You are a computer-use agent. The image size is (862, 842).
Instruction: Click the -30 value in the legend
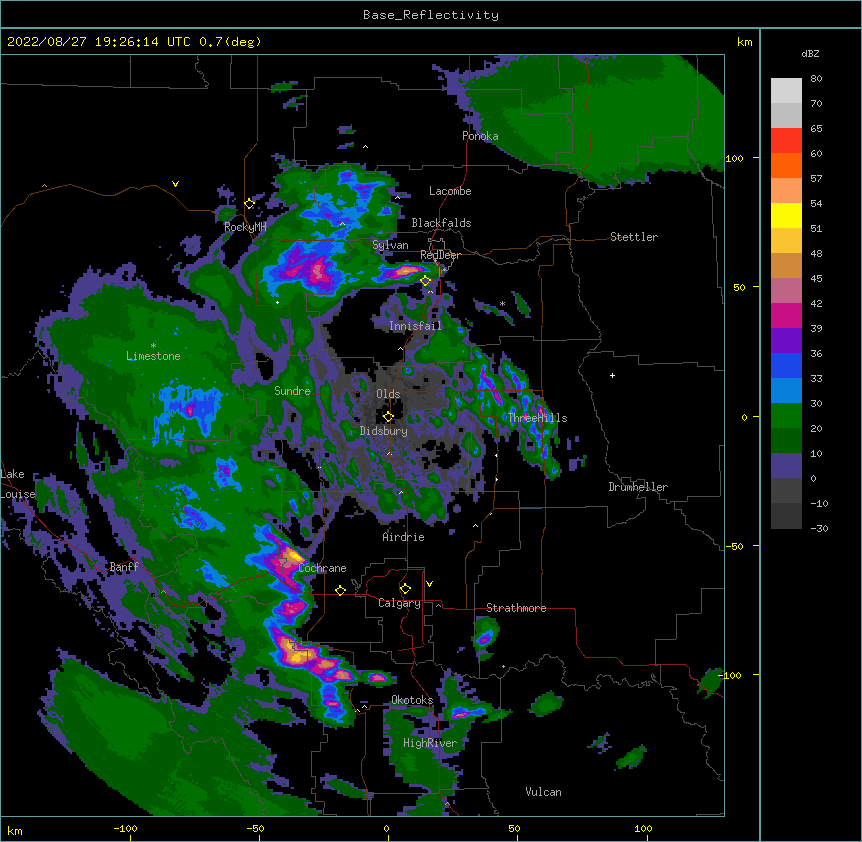coord(819,529)
